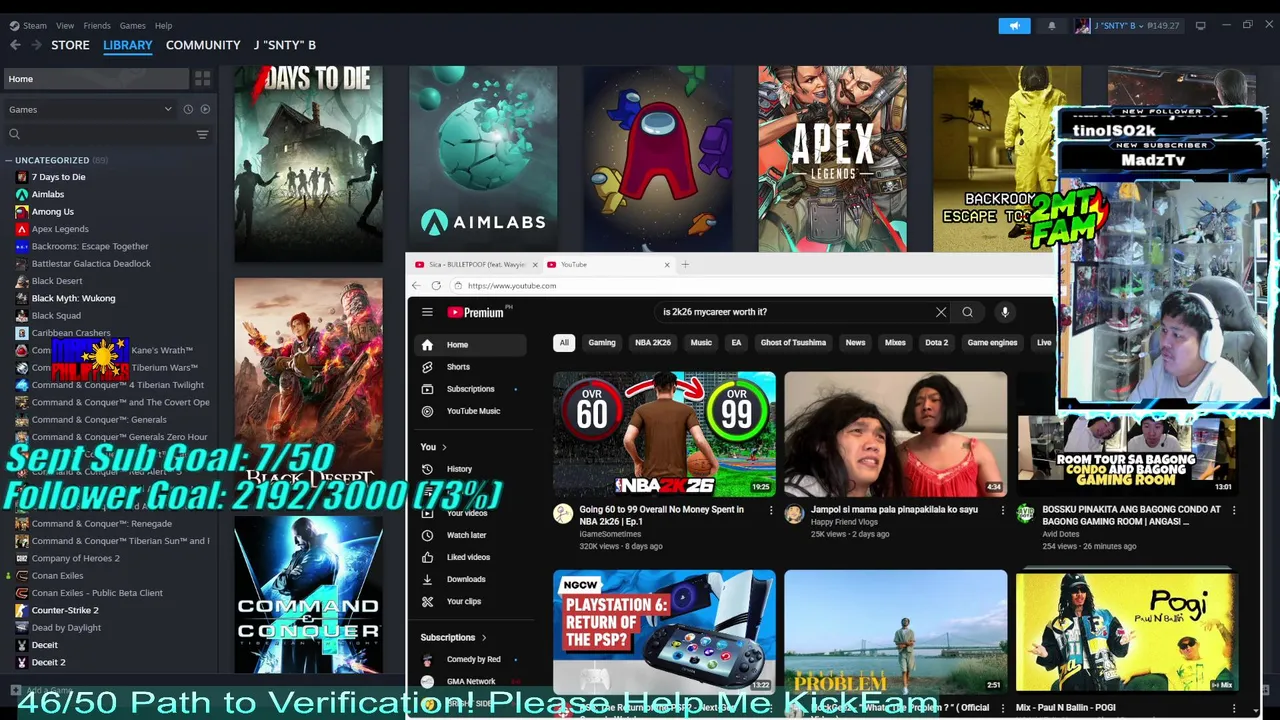Sort library by recent activity clock
Screen dimensions: 1280x720
coord(187,109)
